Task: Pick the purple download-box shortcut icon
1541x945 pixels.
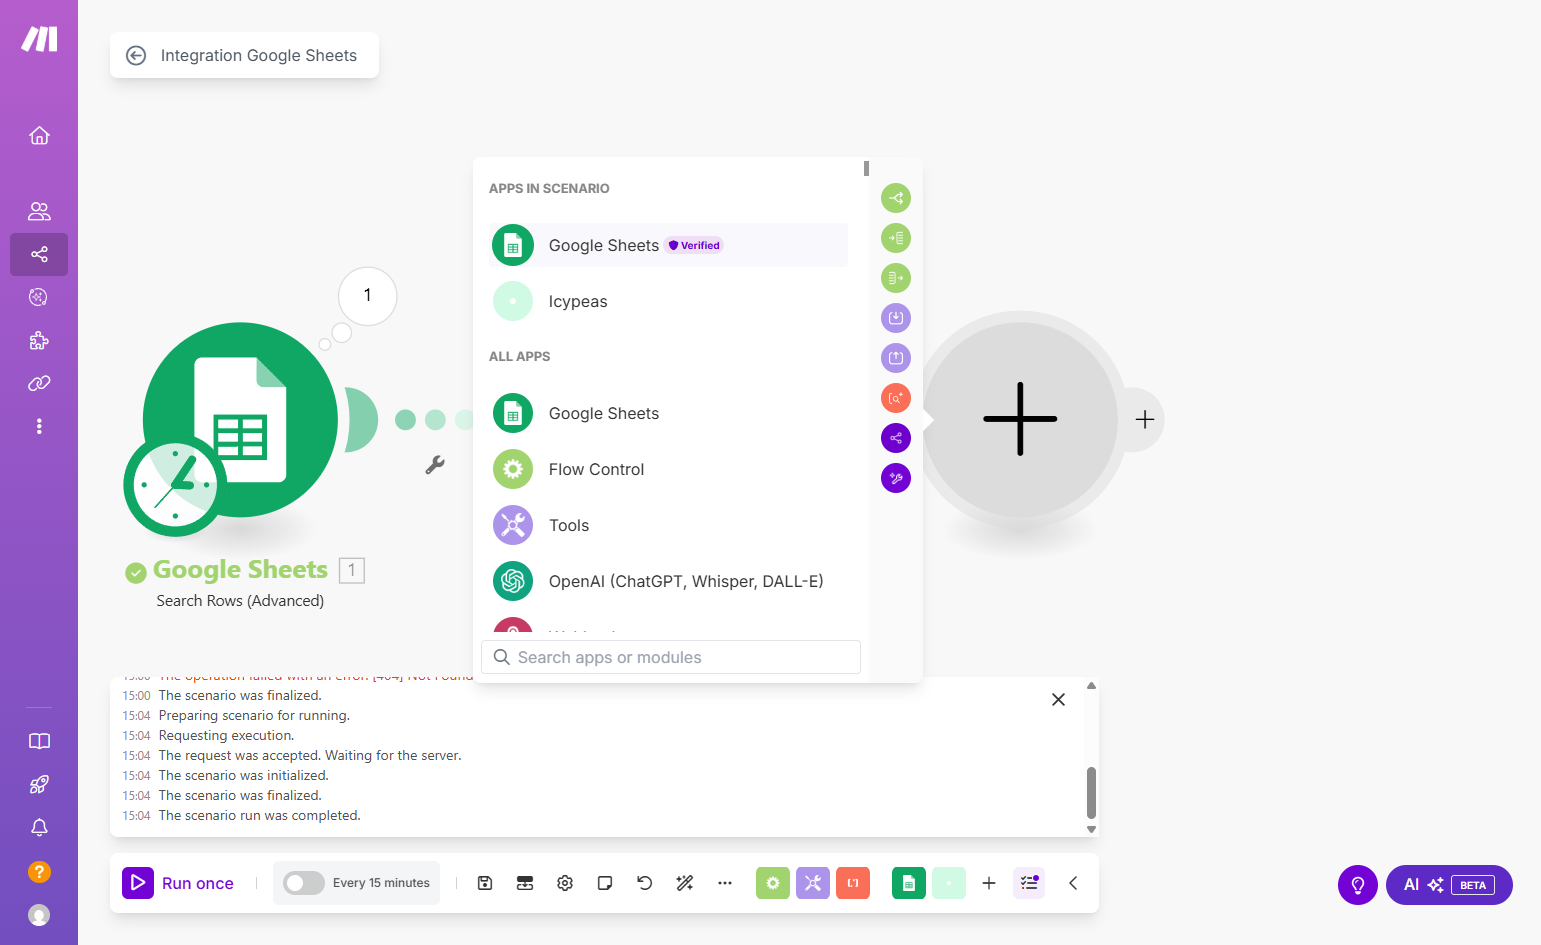Action: [x=896, y=318]
